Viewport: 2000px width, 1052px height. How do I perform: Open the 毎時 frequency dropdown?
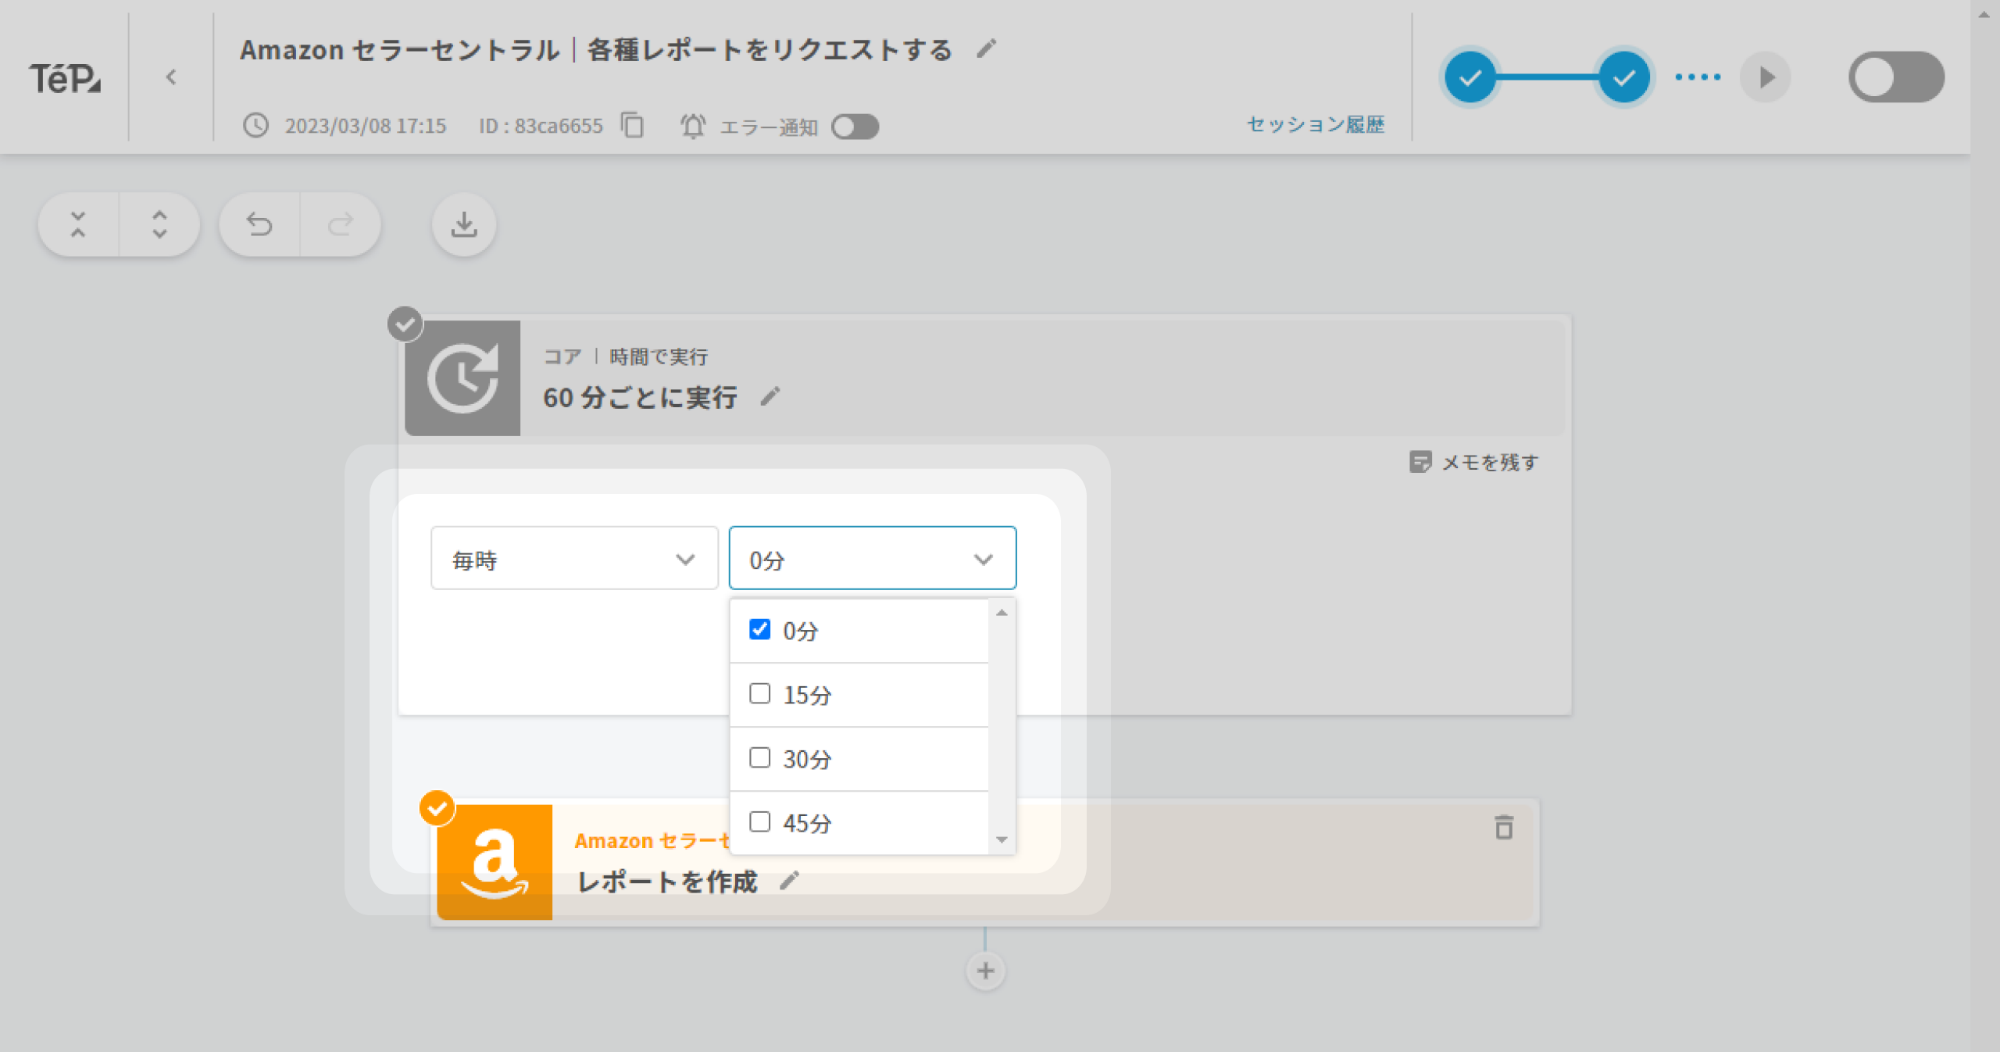pos(574,558)
